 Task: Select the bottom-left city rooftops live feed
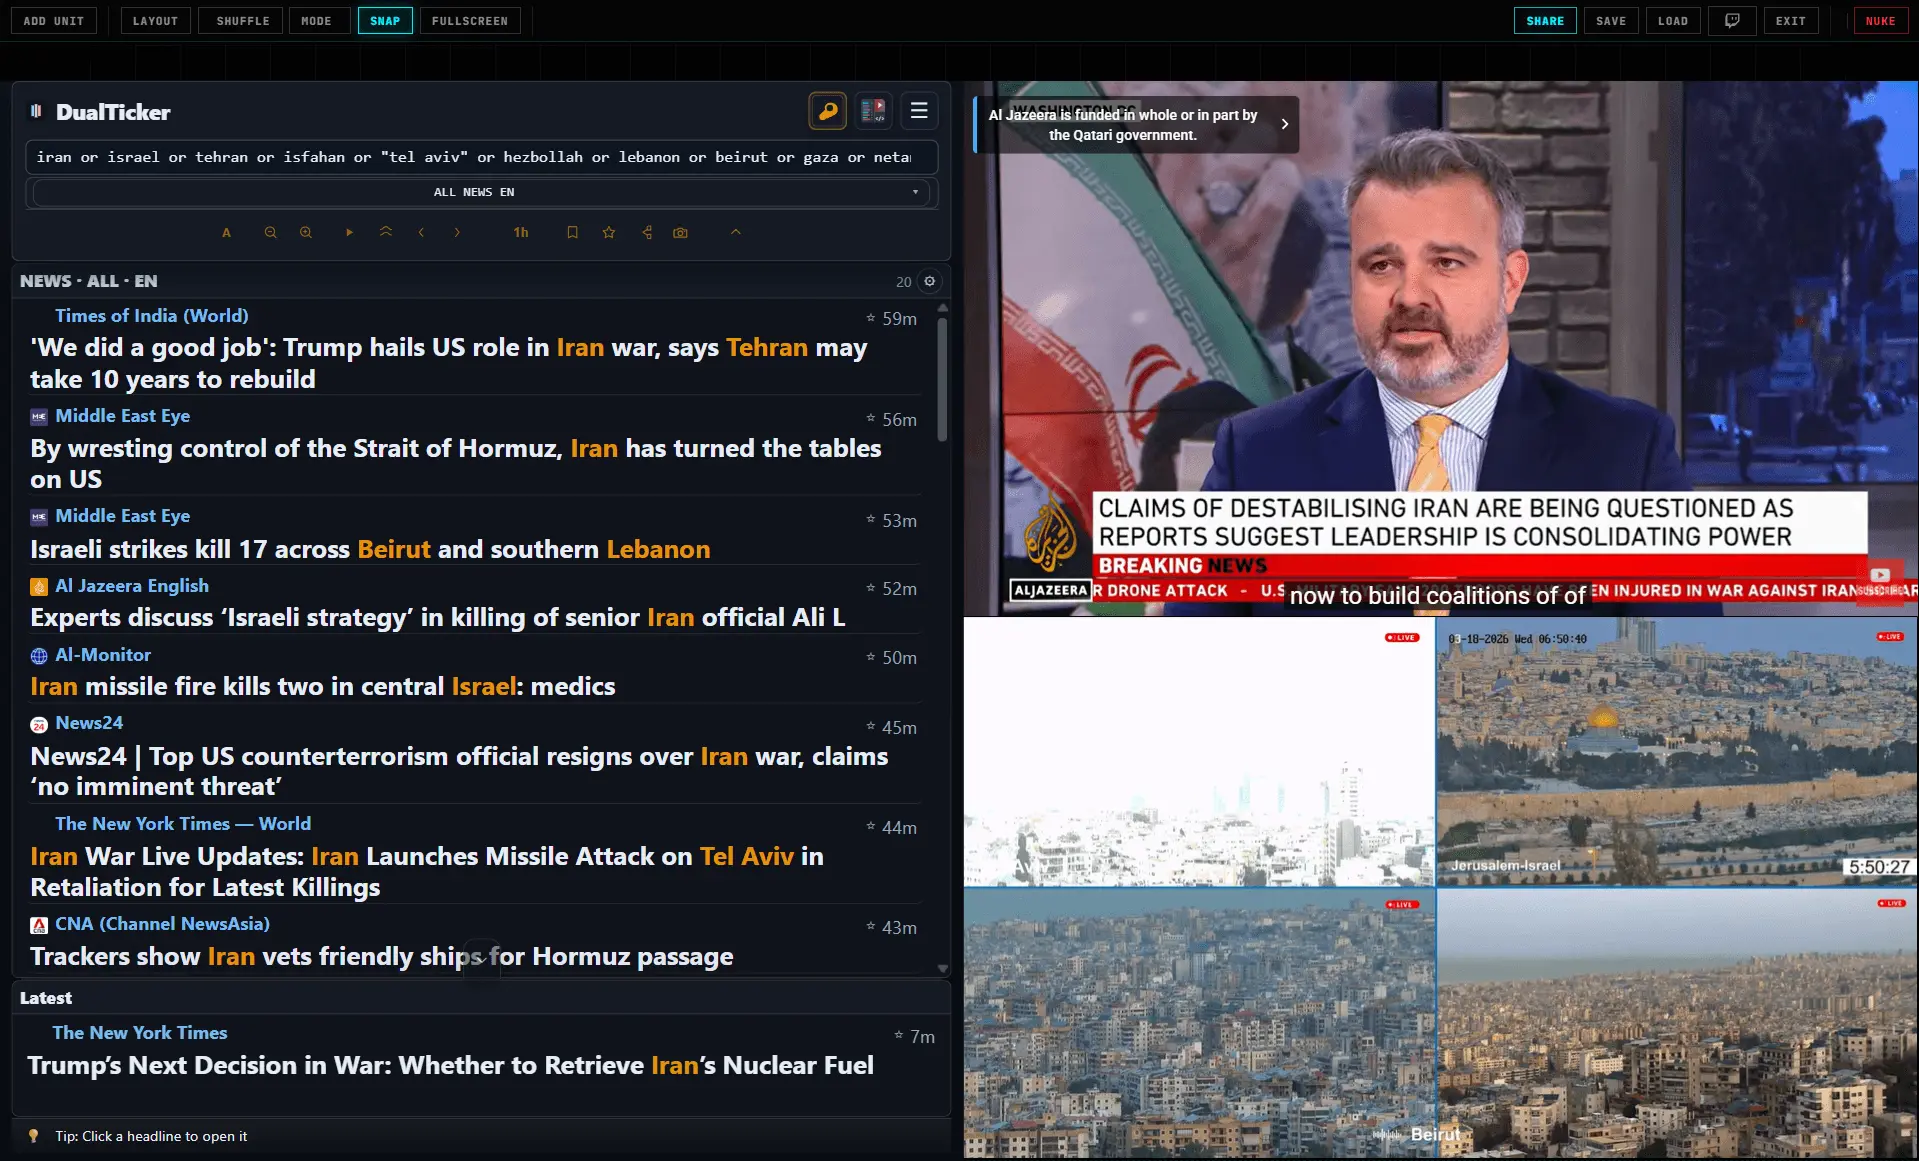tap(1199, 1023)
